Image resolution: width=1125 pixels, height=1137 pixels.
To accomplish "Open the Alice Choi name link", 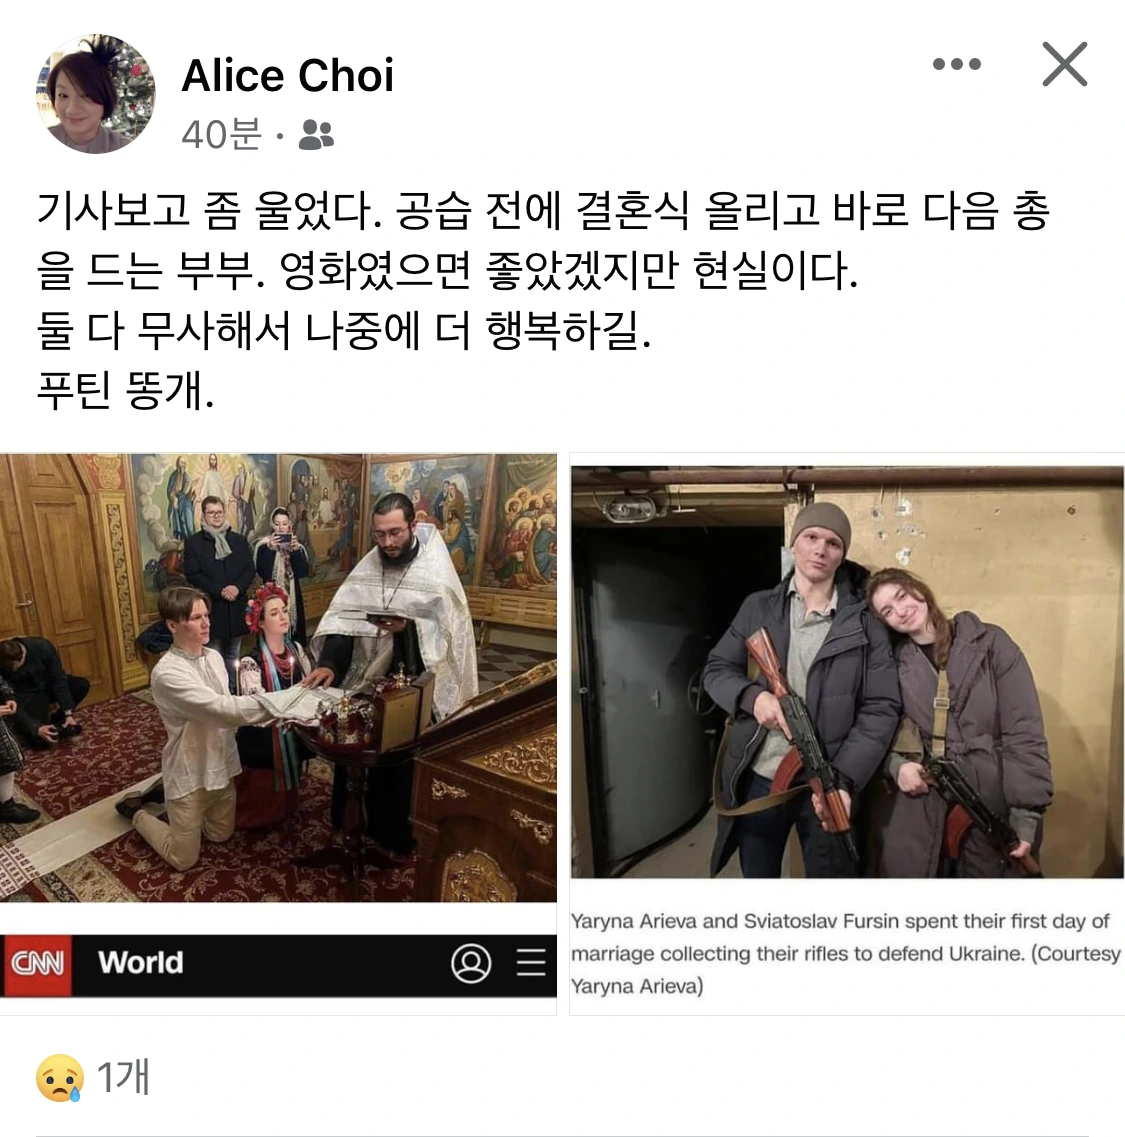I will point(287,75).
